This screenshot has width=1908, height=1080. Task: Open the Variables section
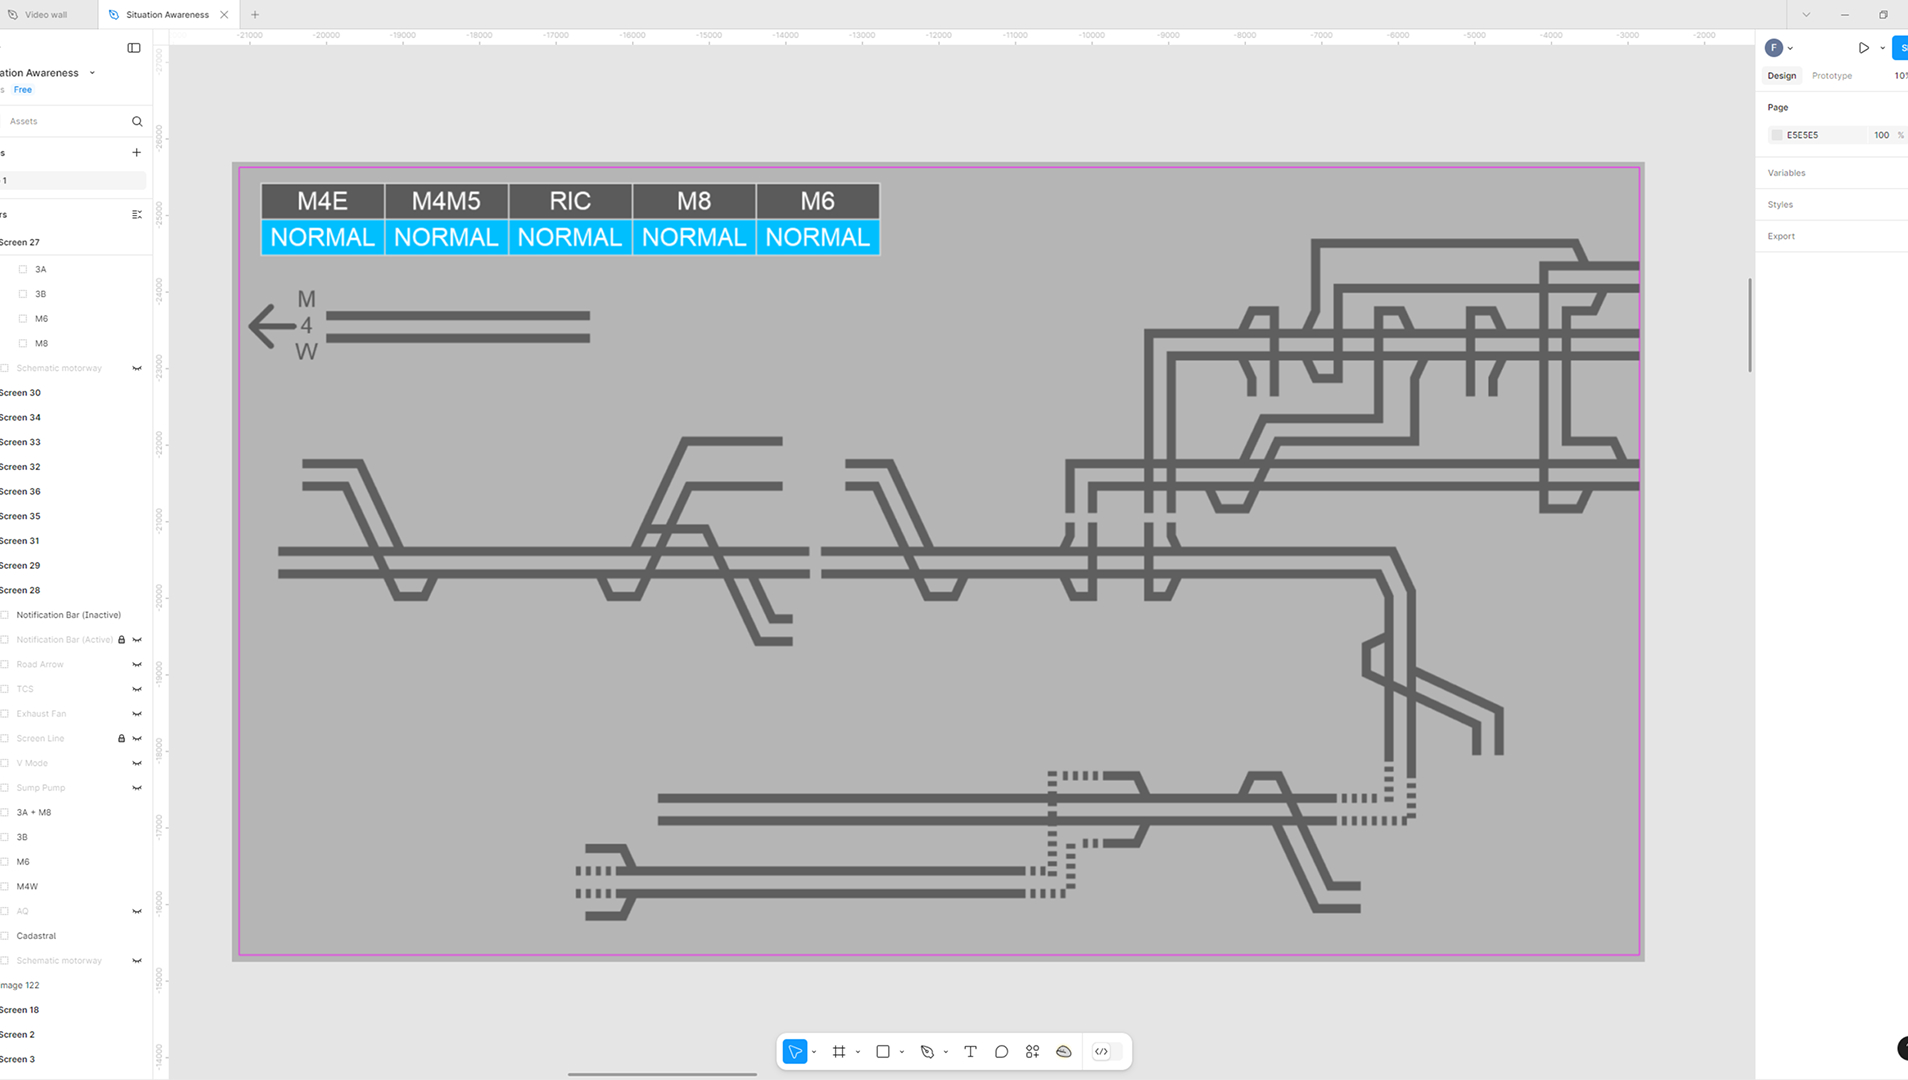pyautogui.click(x=1786, y=173)
